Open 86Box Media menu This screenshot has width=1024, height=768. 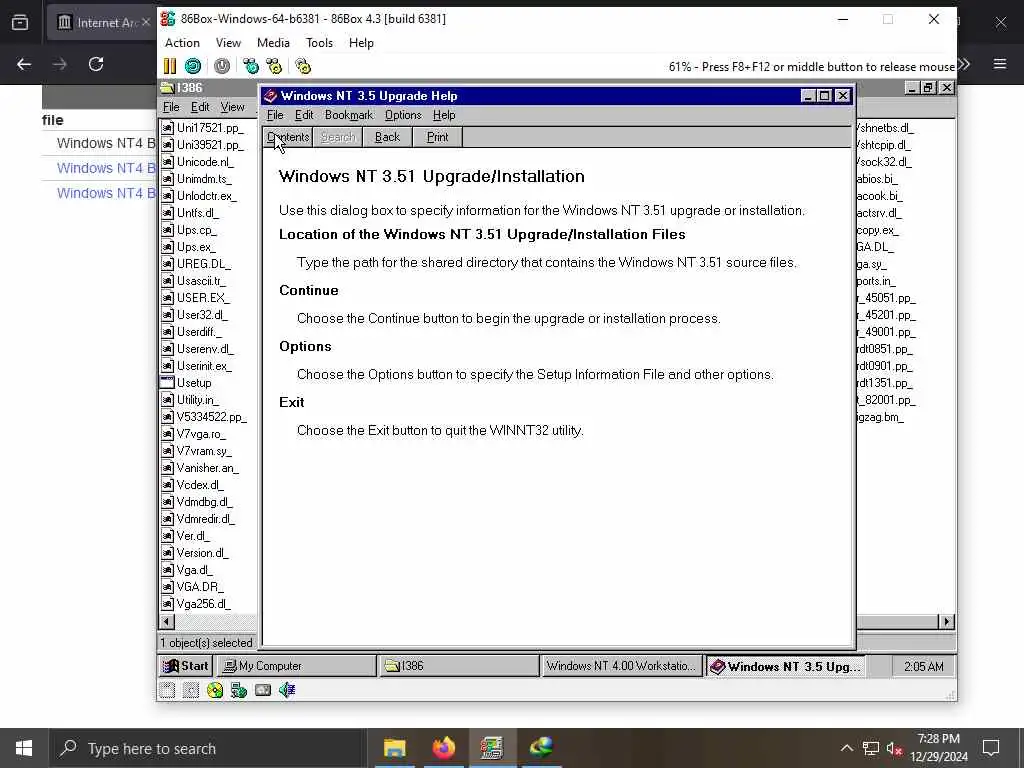pos(273,42)
